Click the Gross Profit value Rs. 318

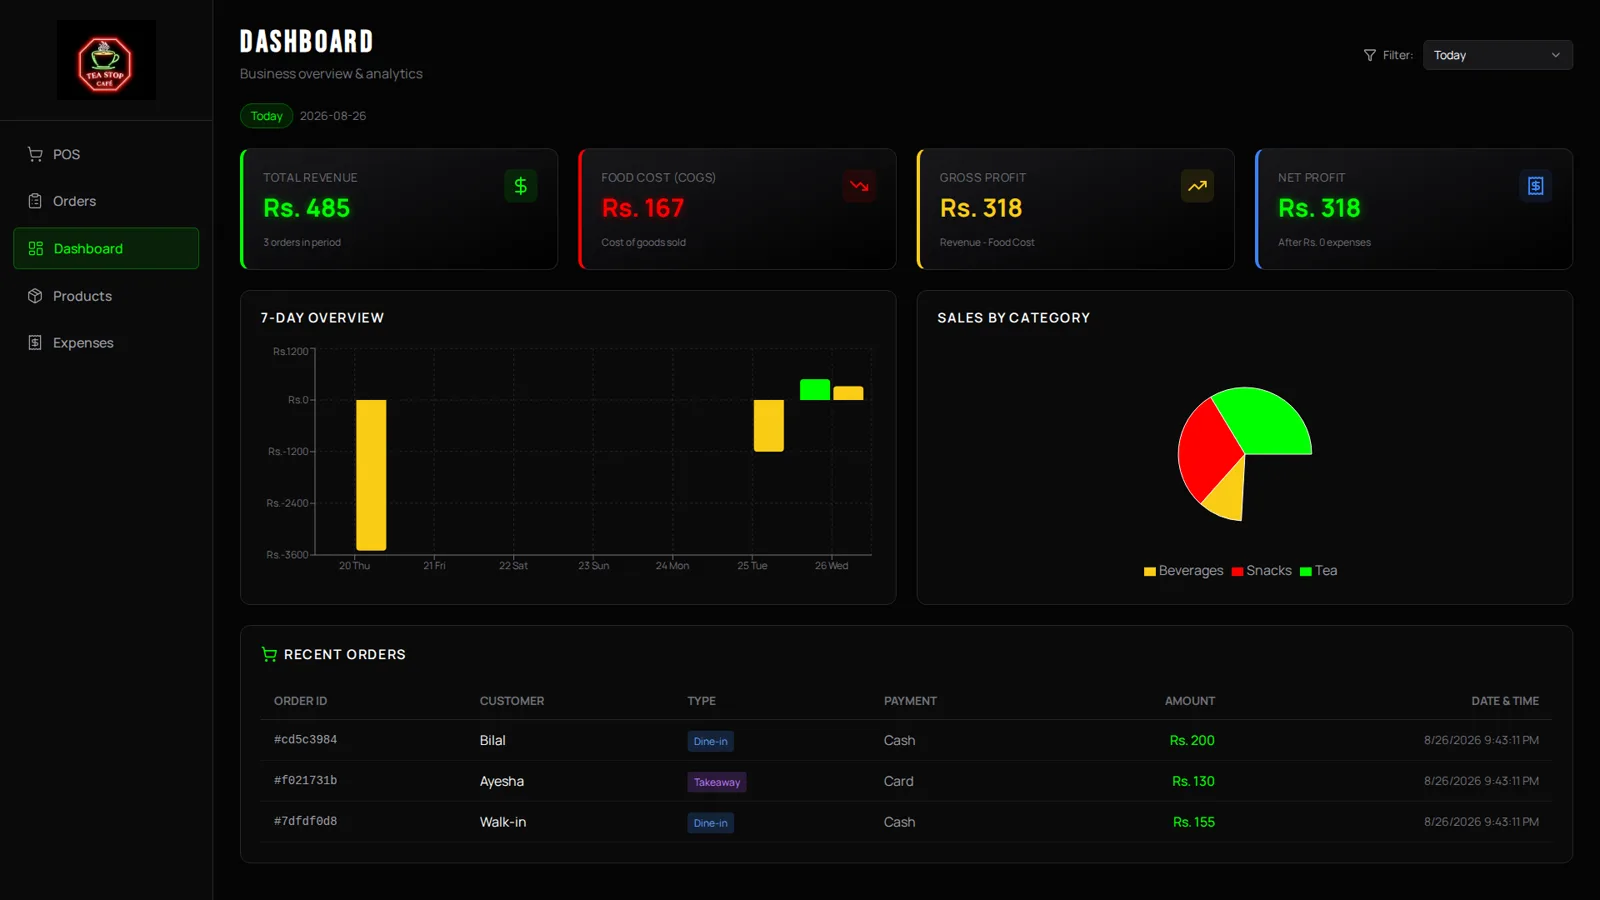pos(981,208)
